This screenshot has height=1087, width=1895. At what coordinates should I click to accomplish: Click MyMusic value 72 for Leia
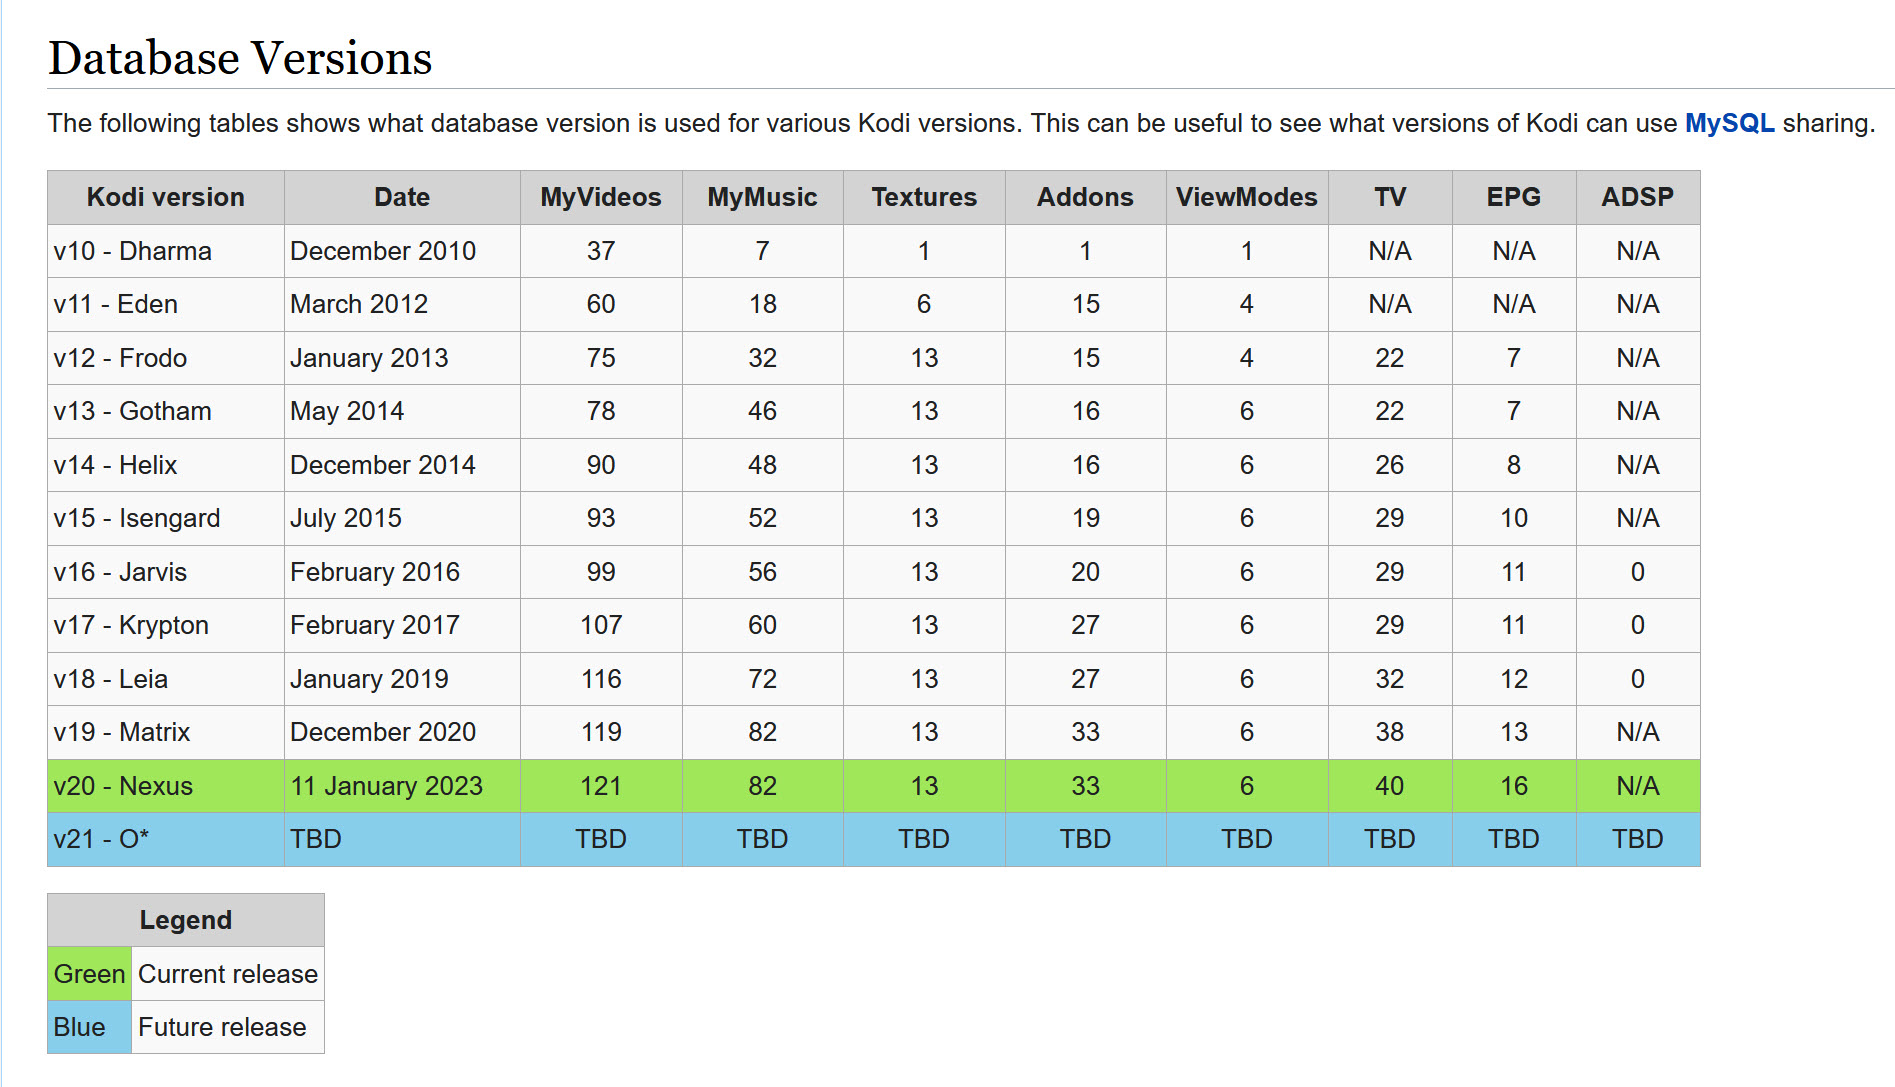pos(762,679)
